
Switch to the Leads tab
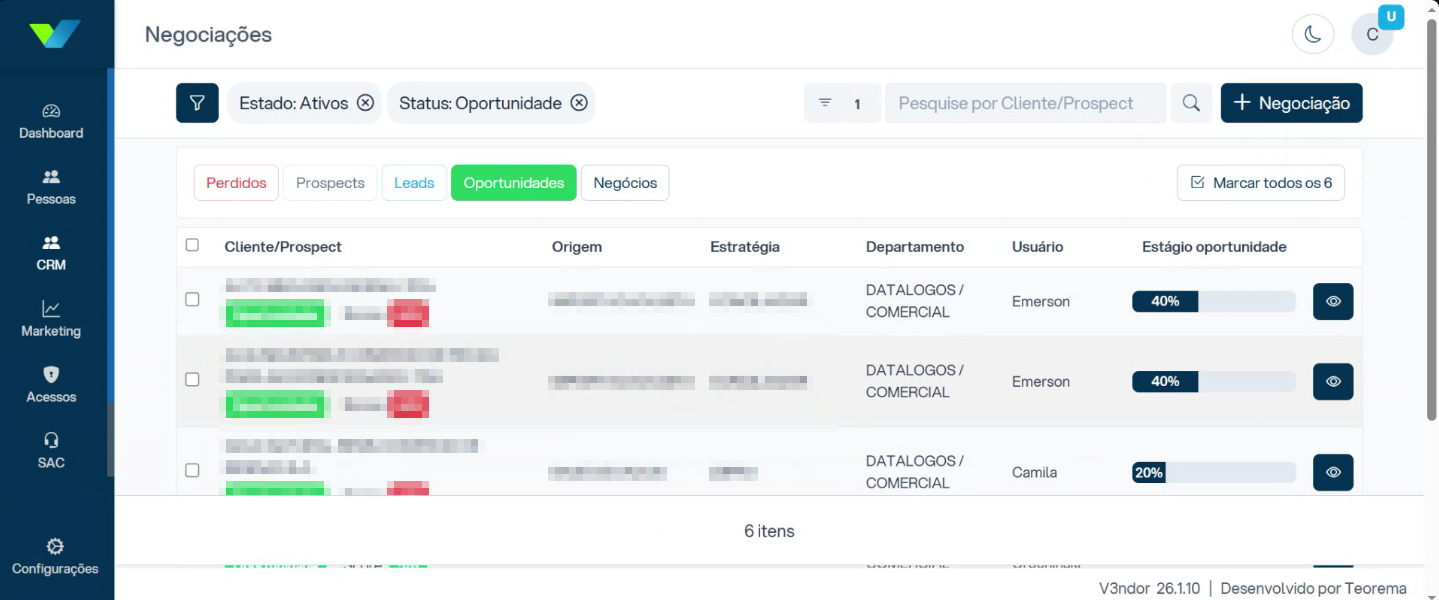point(414,183)
